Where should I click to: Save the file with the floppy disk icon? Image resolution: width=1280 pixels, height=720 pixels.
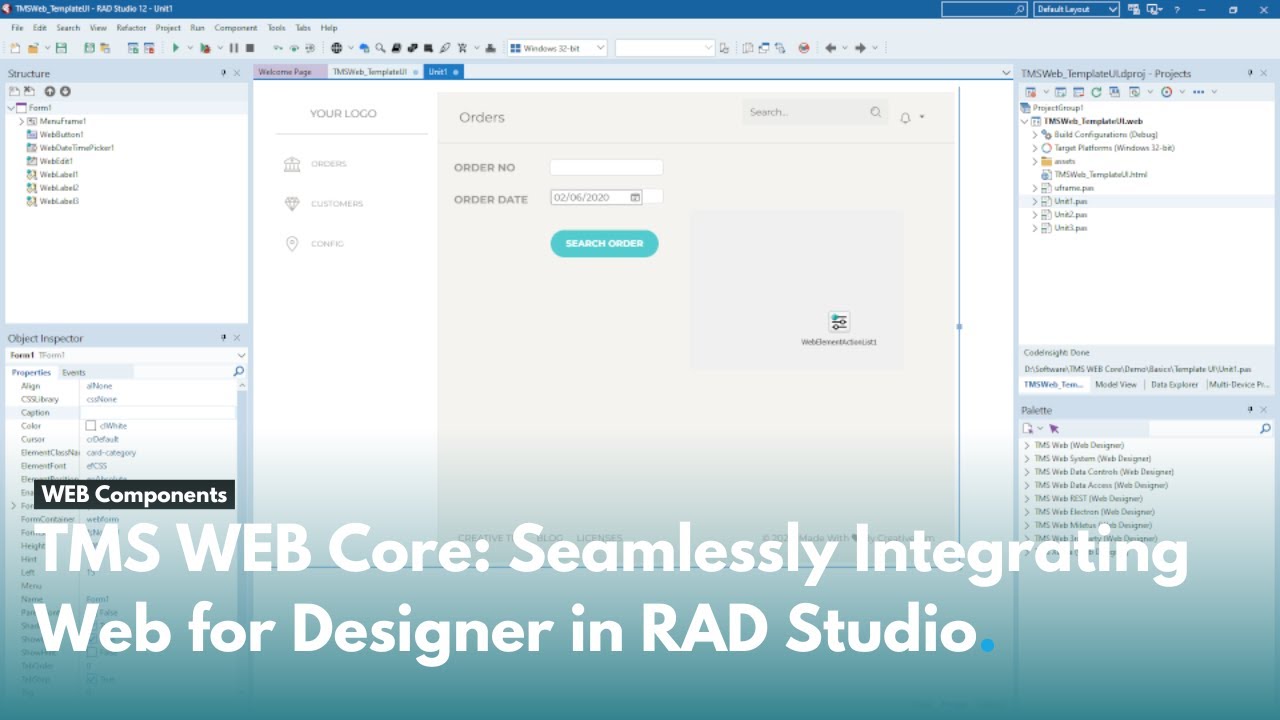[x=61, y=48]
